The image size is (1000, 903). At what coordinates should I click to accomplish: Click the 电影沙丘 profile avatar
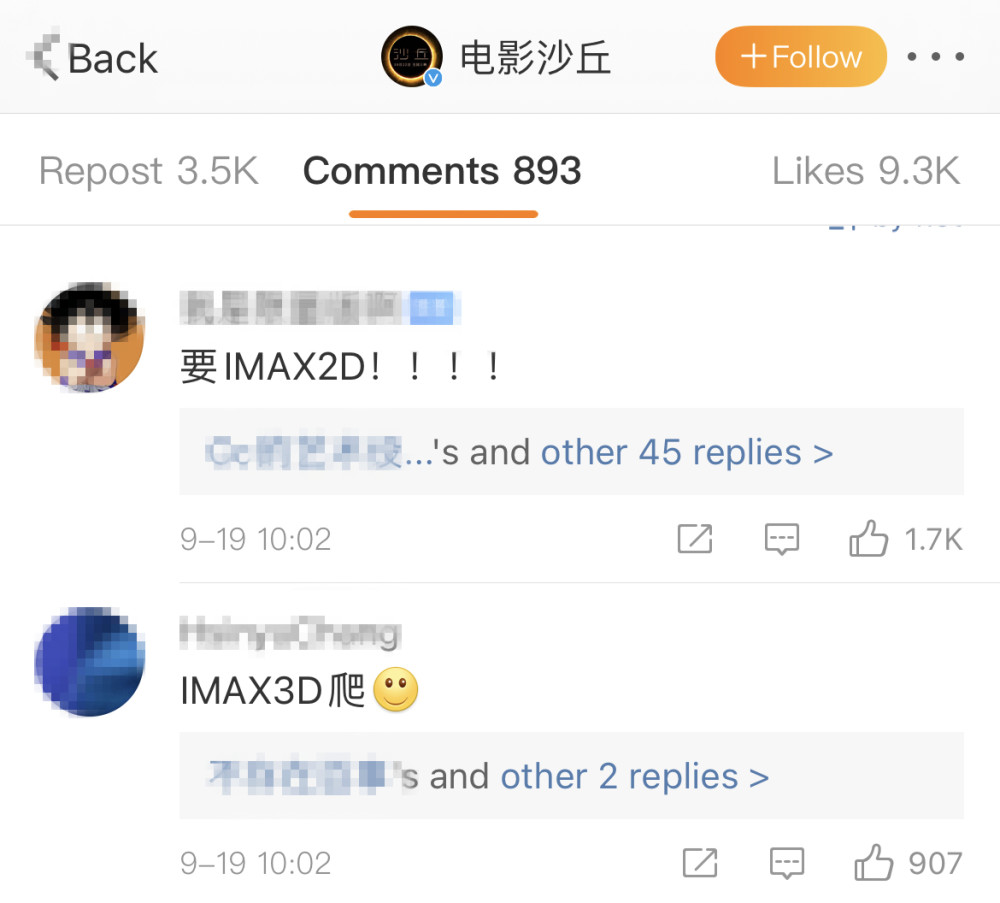point(412,57)
